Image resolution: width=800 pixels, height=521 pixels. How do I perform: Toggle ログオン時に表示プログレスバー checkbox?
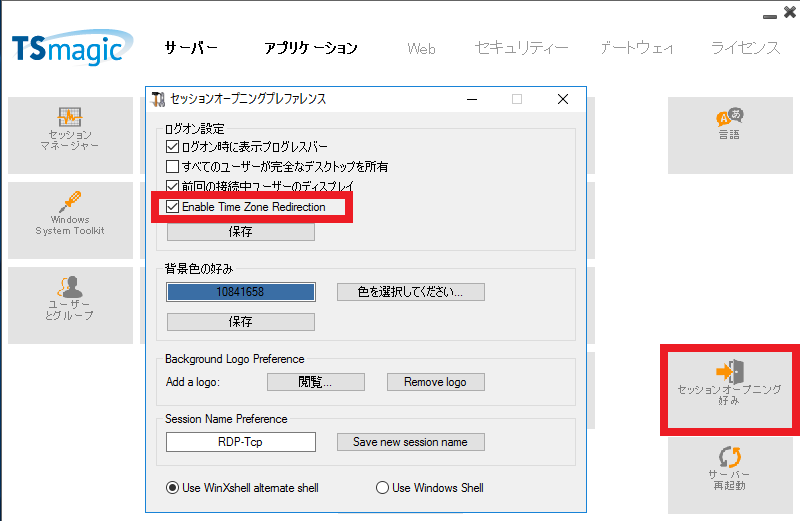pyautogui.click(x=172, y=147)
